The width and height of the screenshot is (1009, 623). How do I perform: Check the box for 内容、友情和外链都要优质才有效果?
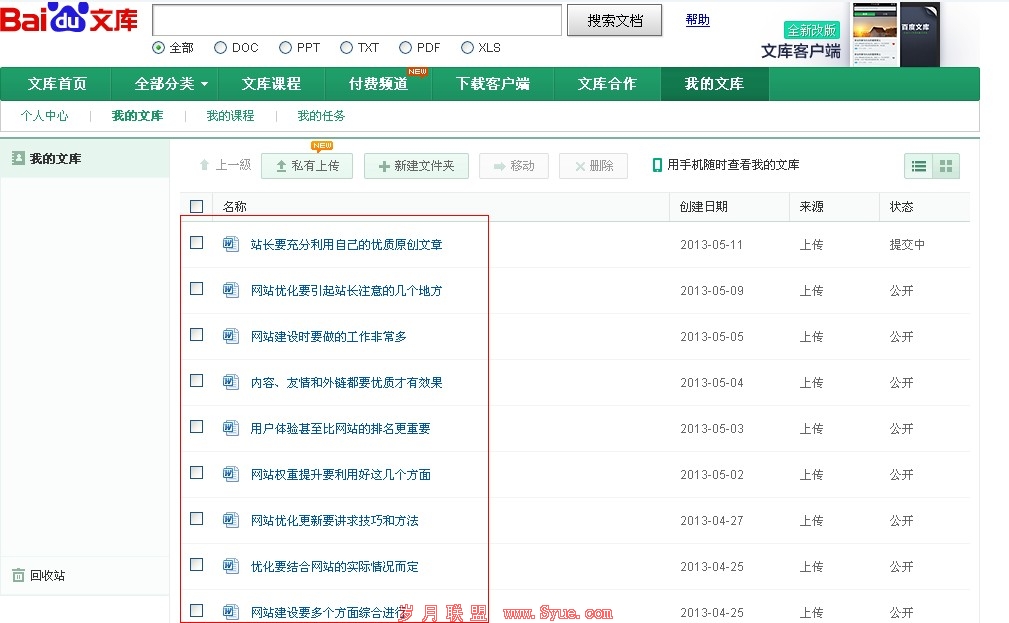point(196,380)
